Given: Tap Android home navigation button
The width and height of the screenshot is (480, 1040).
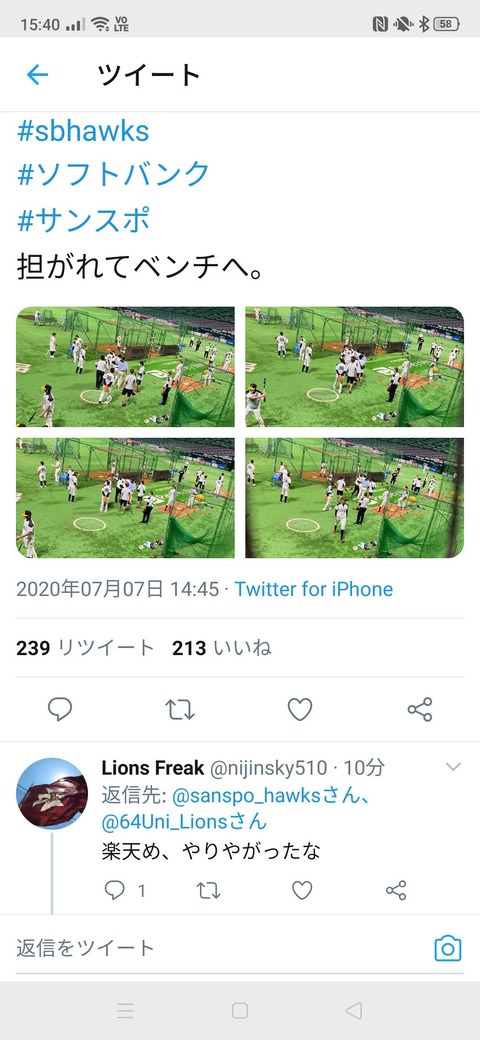Looking at the screenshot, I should 240,1010.
